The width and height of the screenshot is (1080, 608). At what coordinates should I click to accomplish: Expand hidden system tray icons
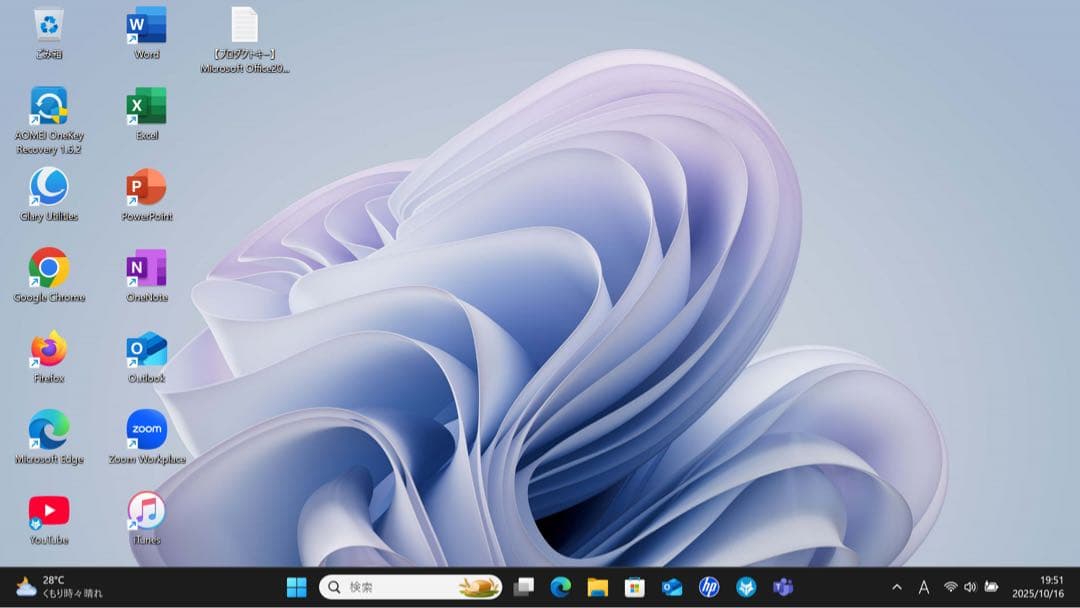(x=897, y=587)
